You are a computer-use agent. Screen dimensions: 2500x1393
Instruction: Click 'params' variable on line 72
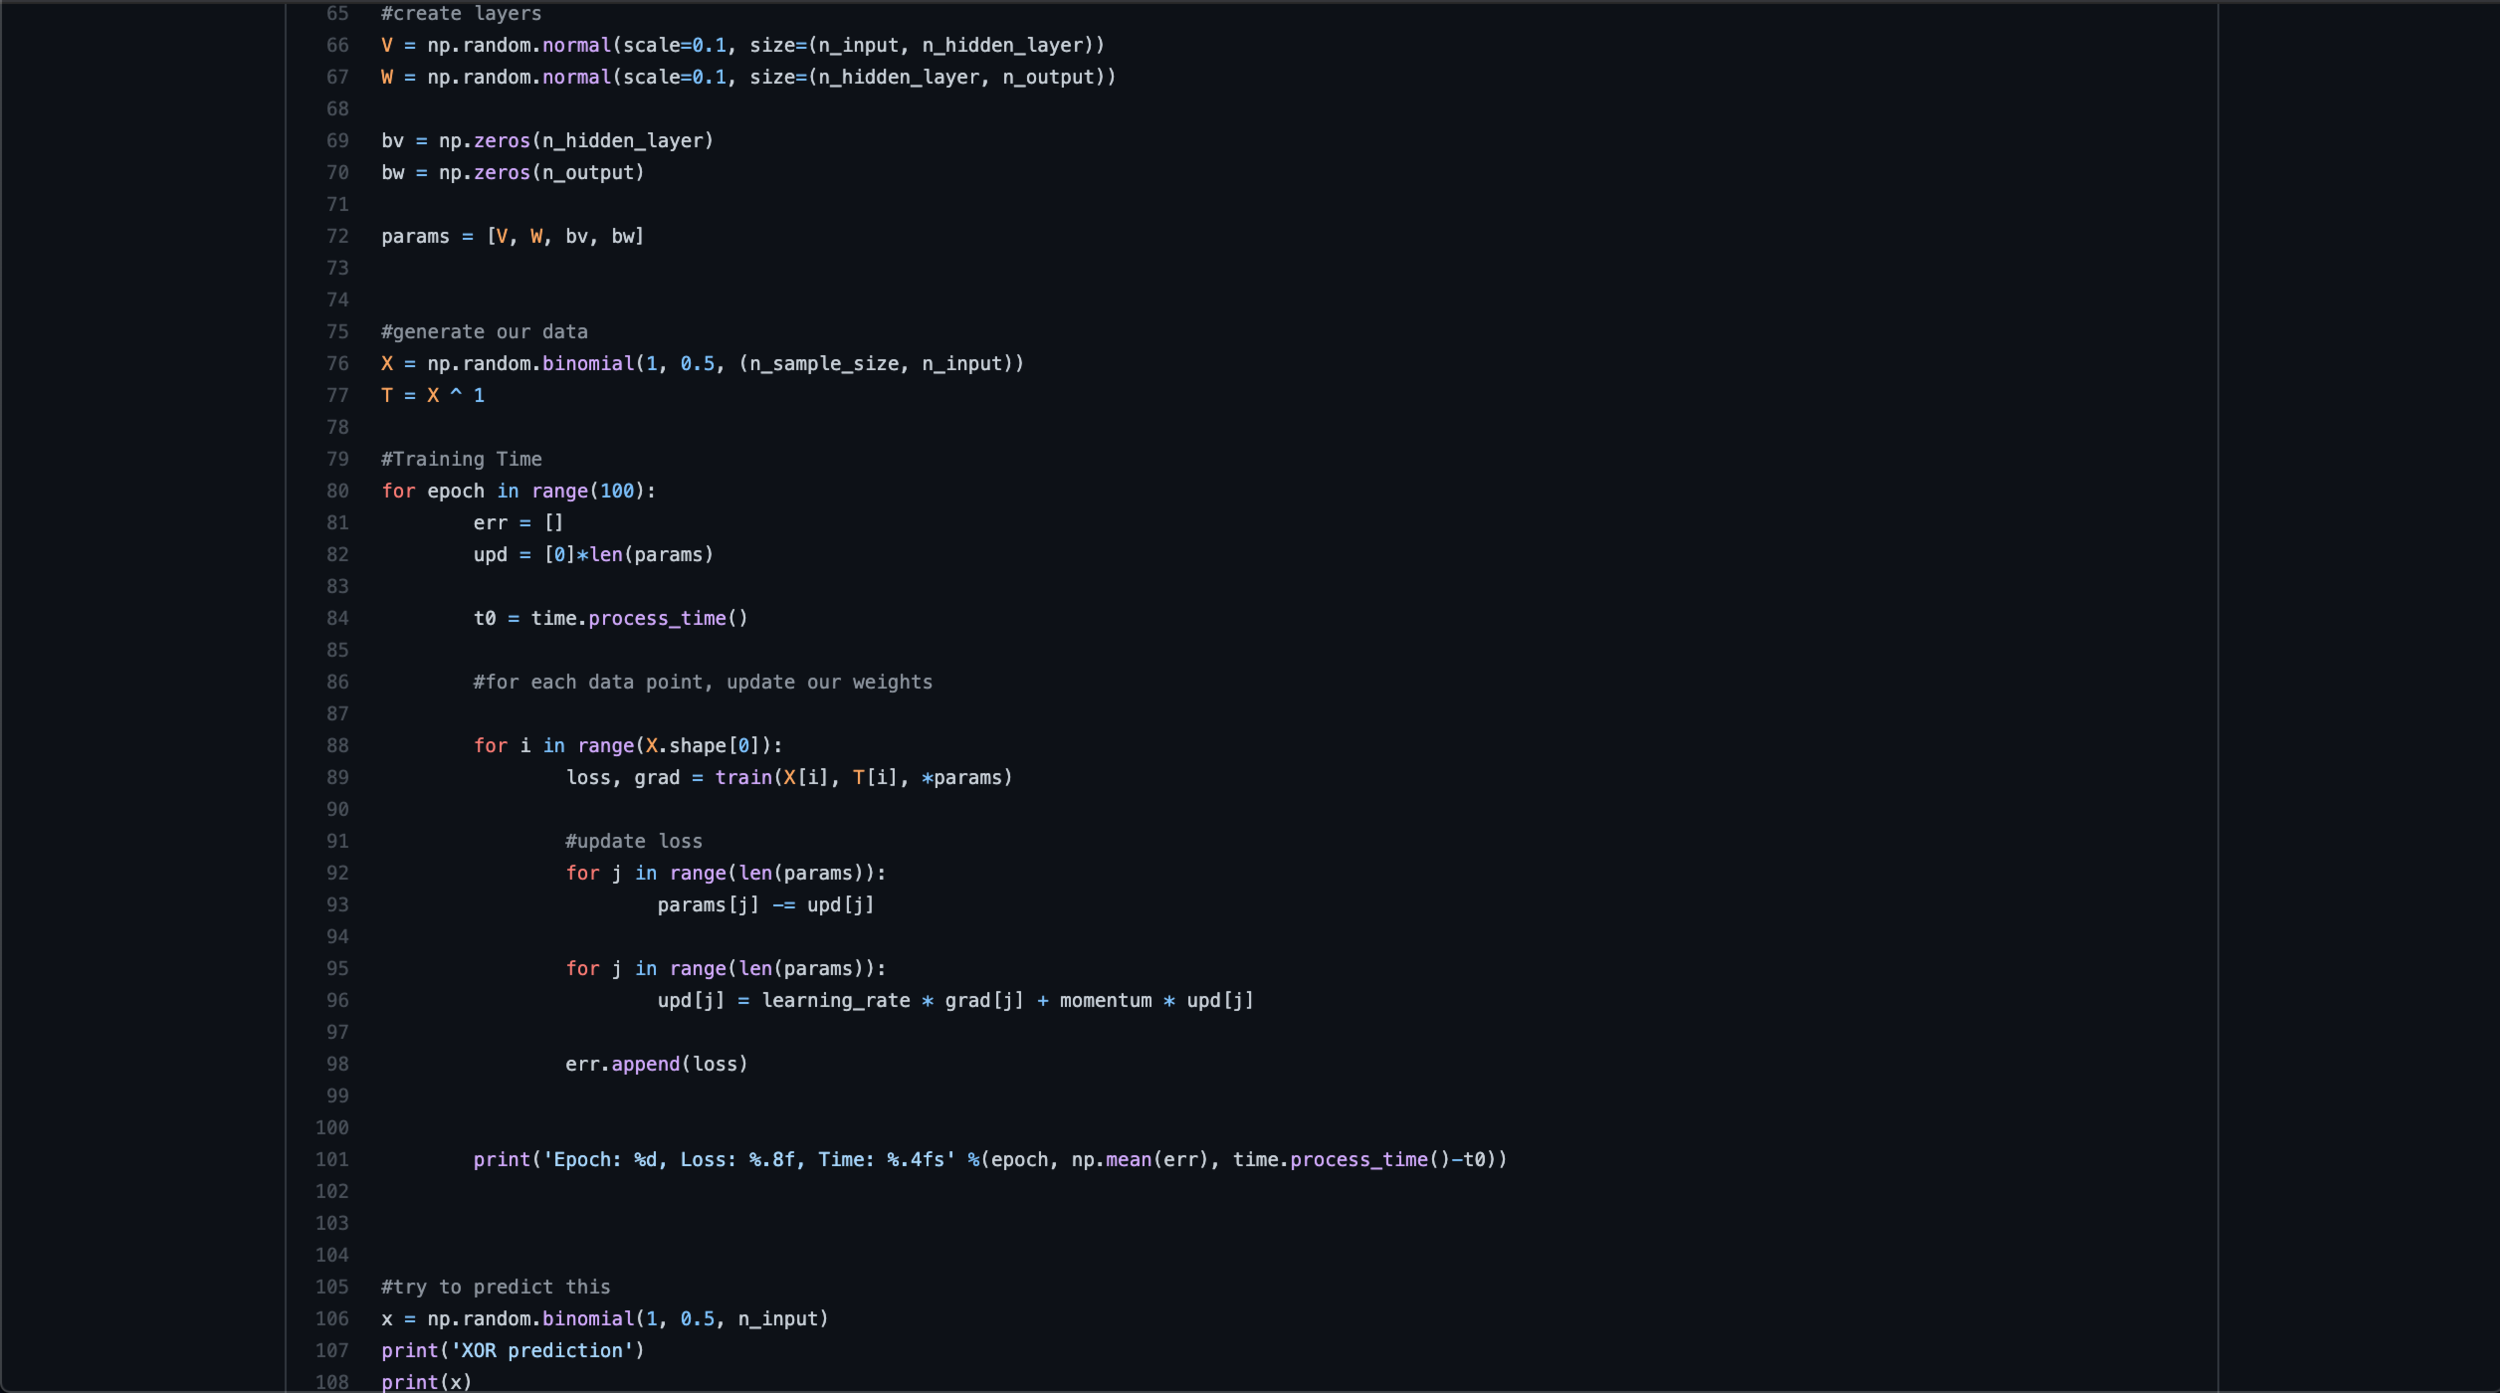[415, 236]
